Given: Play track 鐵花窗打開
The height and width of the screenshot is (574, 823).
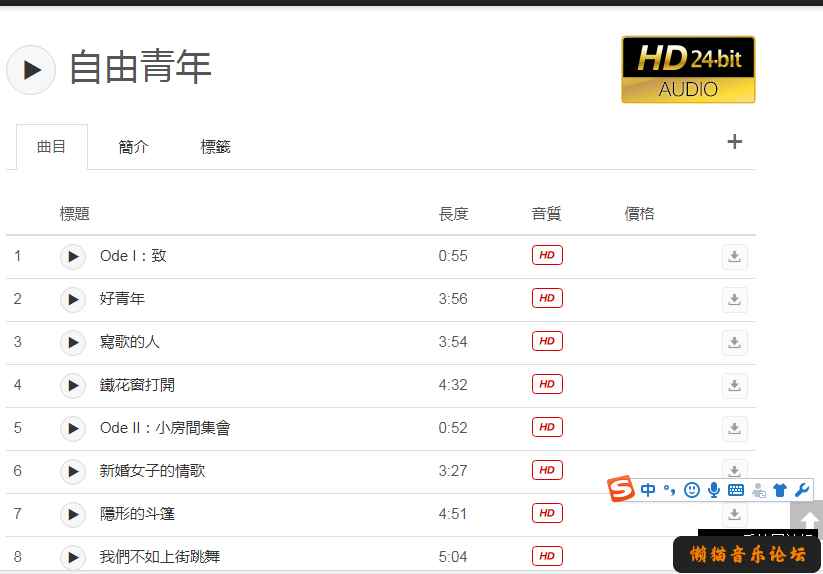Looking at the screenshot, I should [x=73, y=385].
